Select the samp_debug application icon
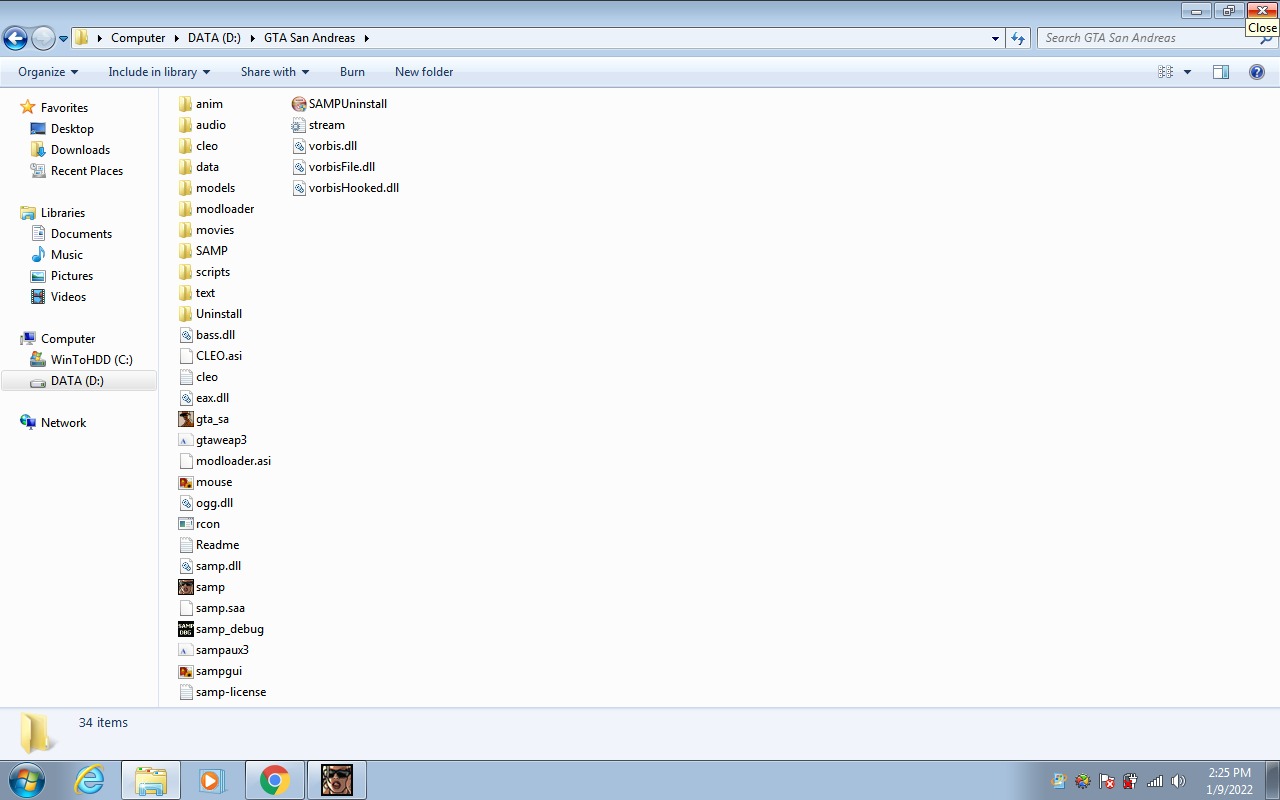1280x800 pixels. pos(185,629)
